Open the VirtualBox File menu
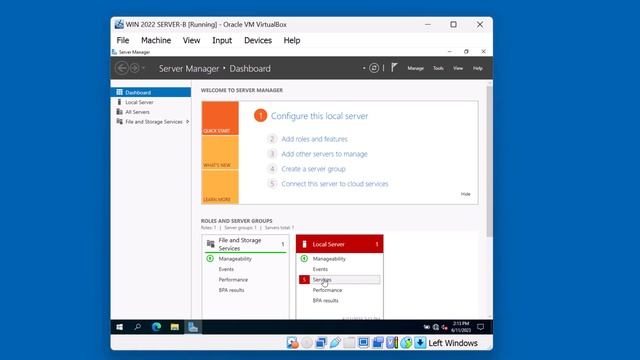Viewport: 640px width, 360px height. coord(122,40)
